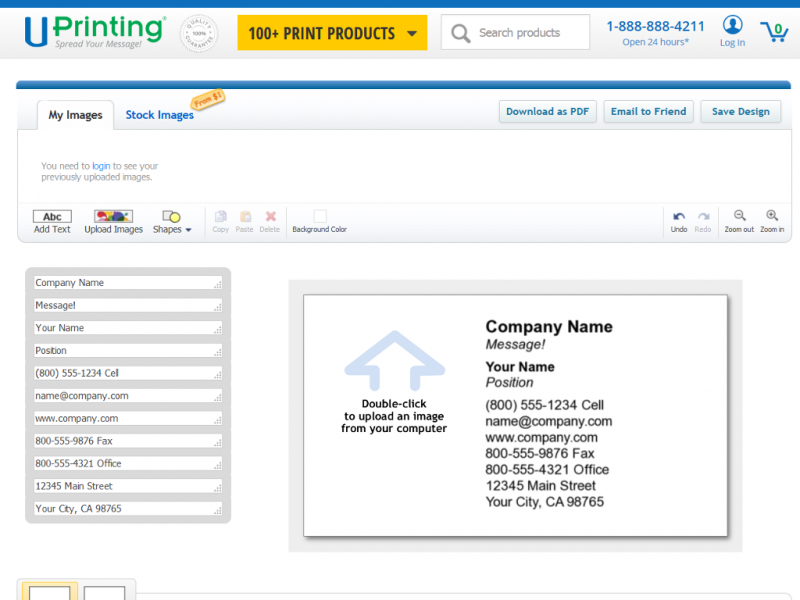Select Company Name text on card preview
Image resolution: width=800 pixels, height=600 pixels.
(x=549, y=327)
